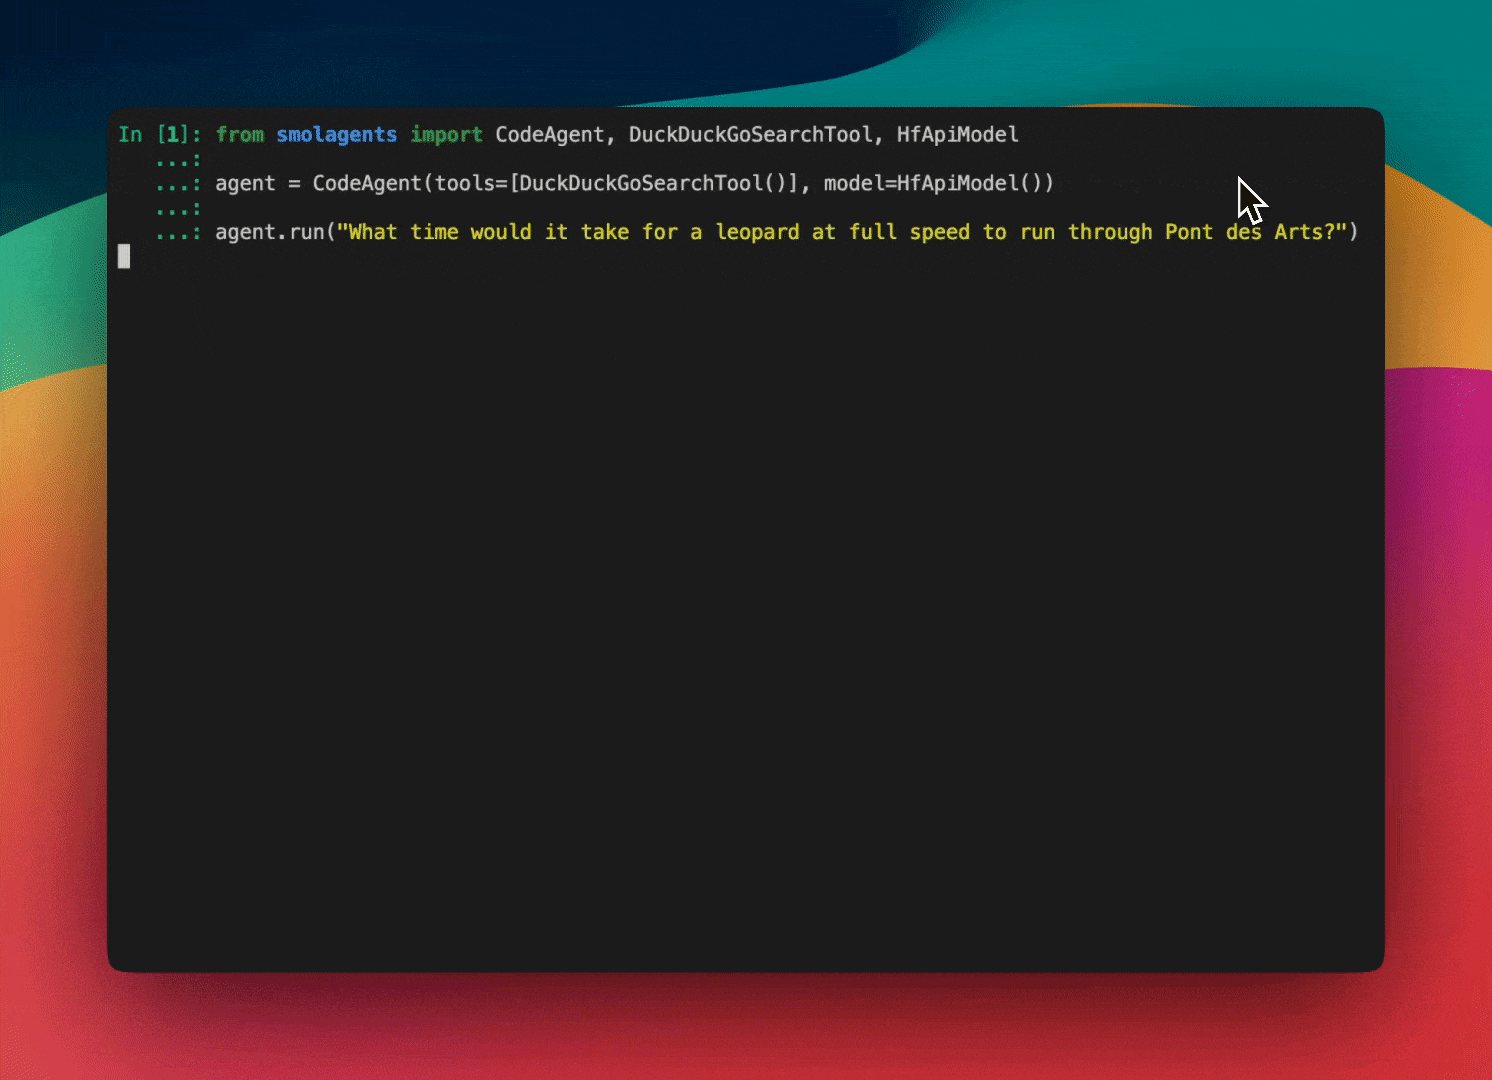Click "DuckDuckGoSearchTool" in the import line

(750, 135)
